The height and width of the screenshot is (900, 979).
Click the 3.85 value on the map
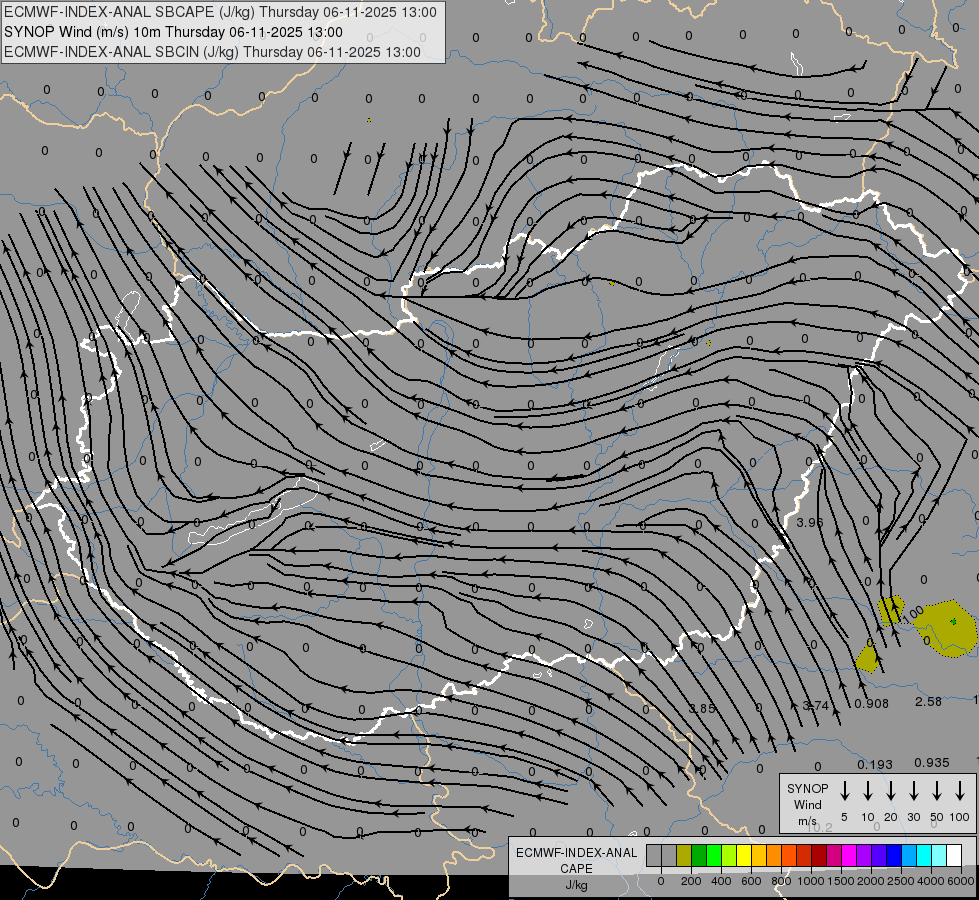[x=702, y=708]
